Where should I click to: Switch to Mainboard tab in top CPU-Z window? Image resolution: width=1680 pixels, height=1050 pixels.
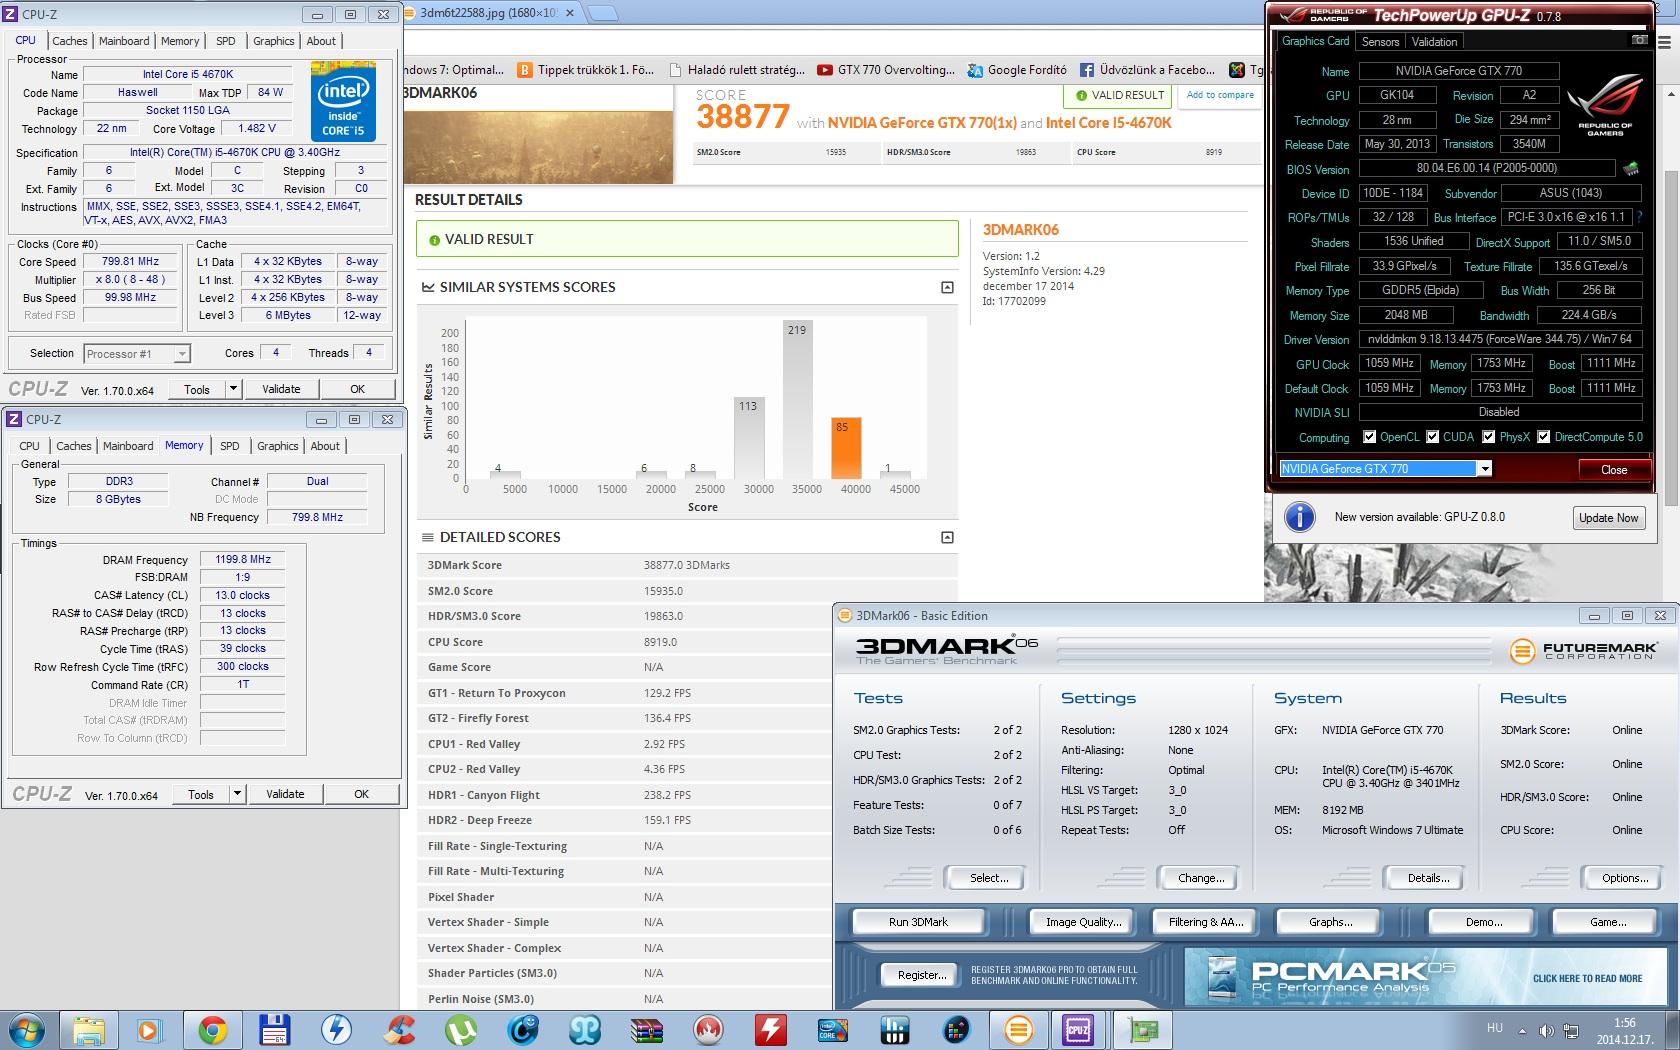[x=124, y=41]
